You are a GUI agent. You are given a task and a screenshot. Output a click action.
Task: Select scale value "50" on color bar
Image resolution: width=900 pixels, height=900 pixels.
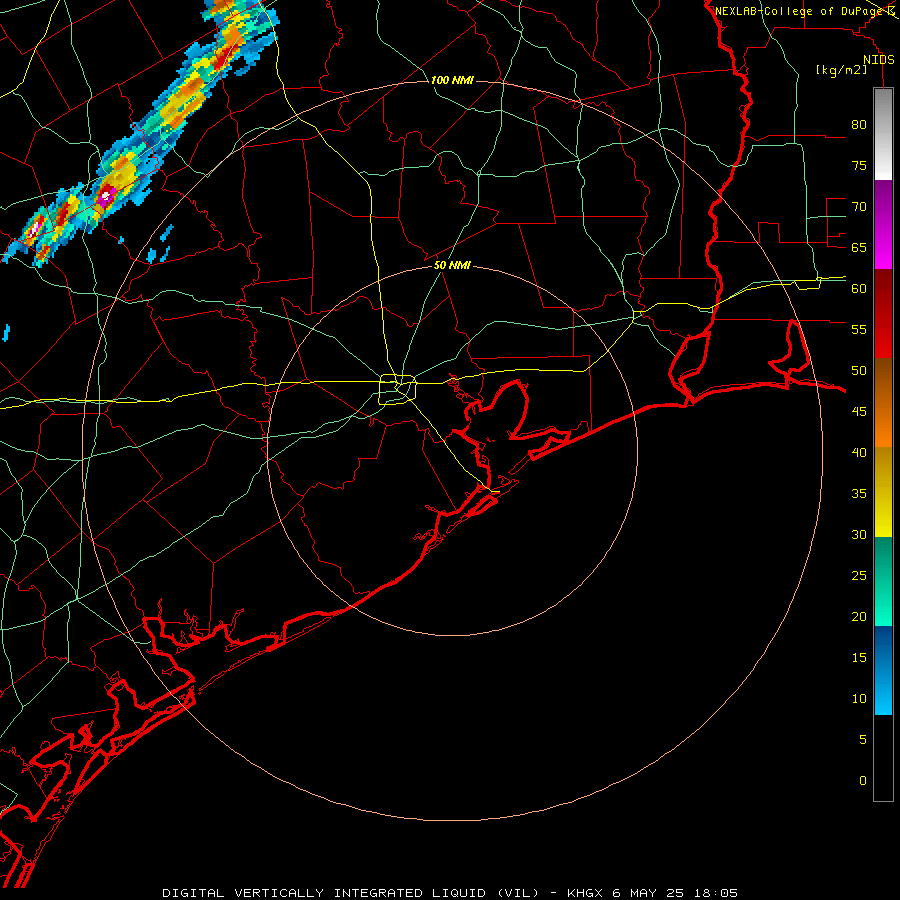coord(859,371)
